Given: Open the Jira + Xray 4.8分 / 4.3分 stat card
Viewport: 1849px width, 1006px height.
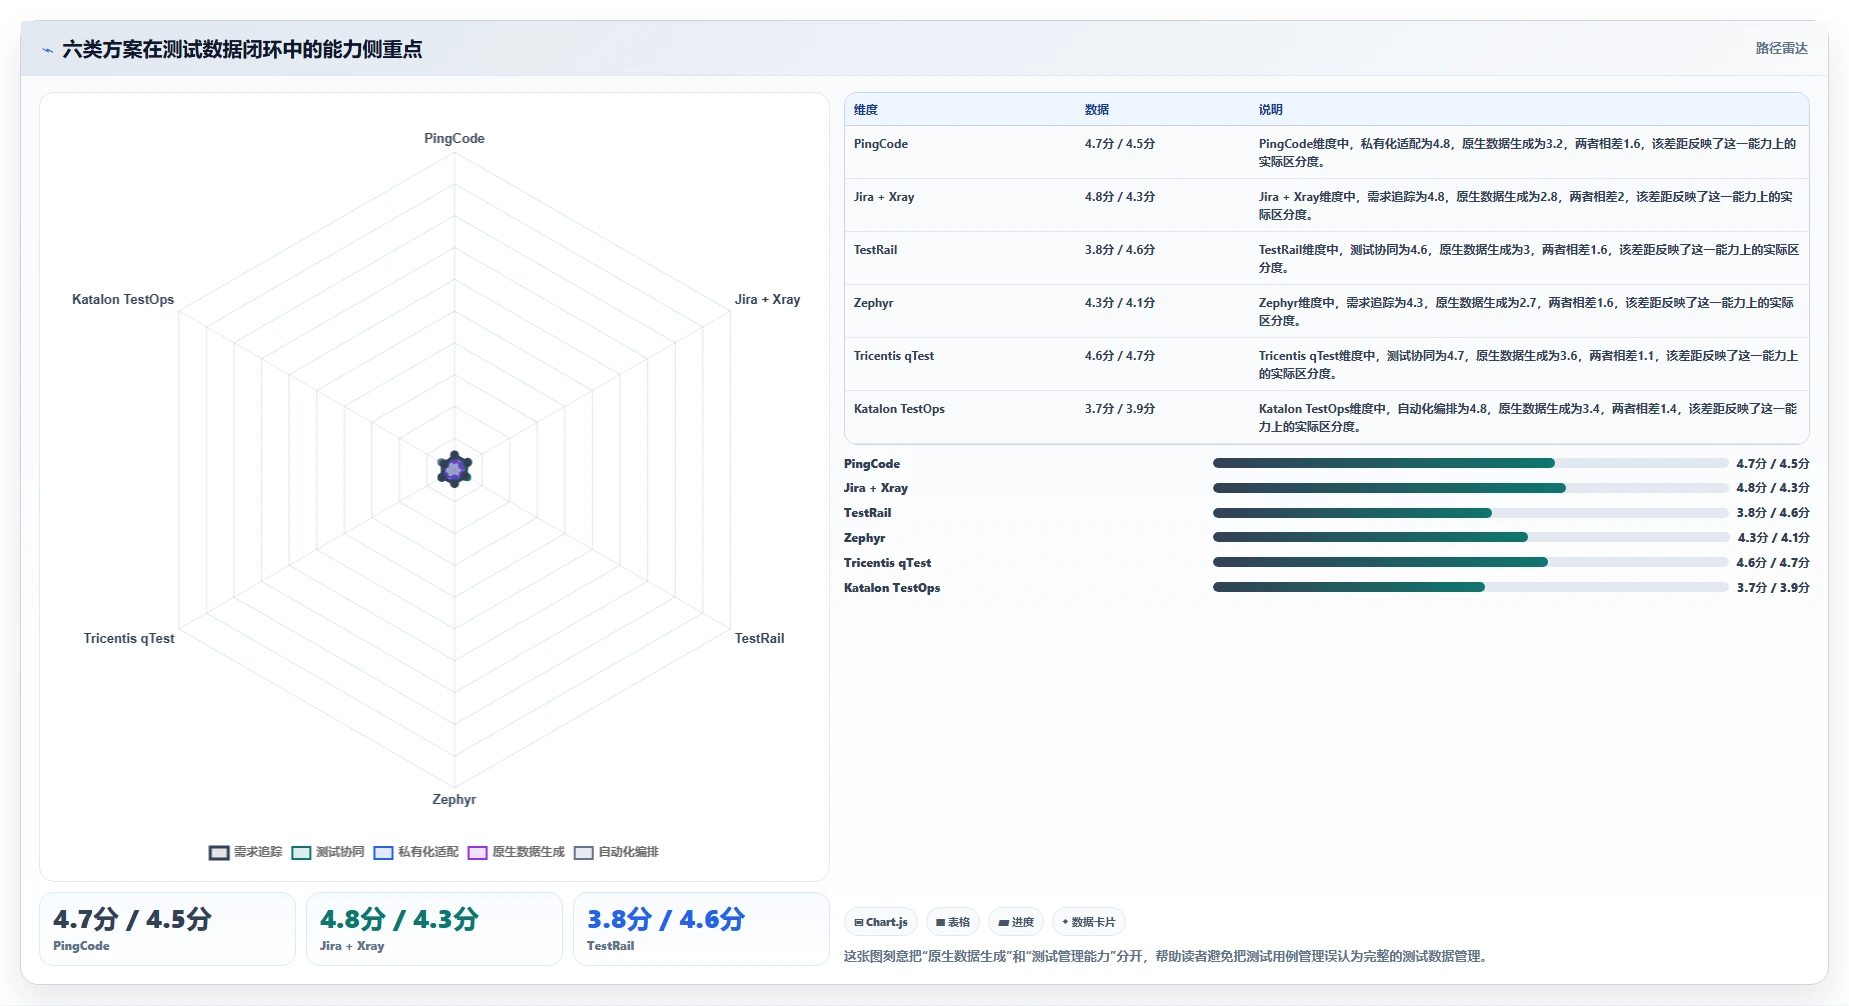Looking at the screenshot, I should (434, 929).
